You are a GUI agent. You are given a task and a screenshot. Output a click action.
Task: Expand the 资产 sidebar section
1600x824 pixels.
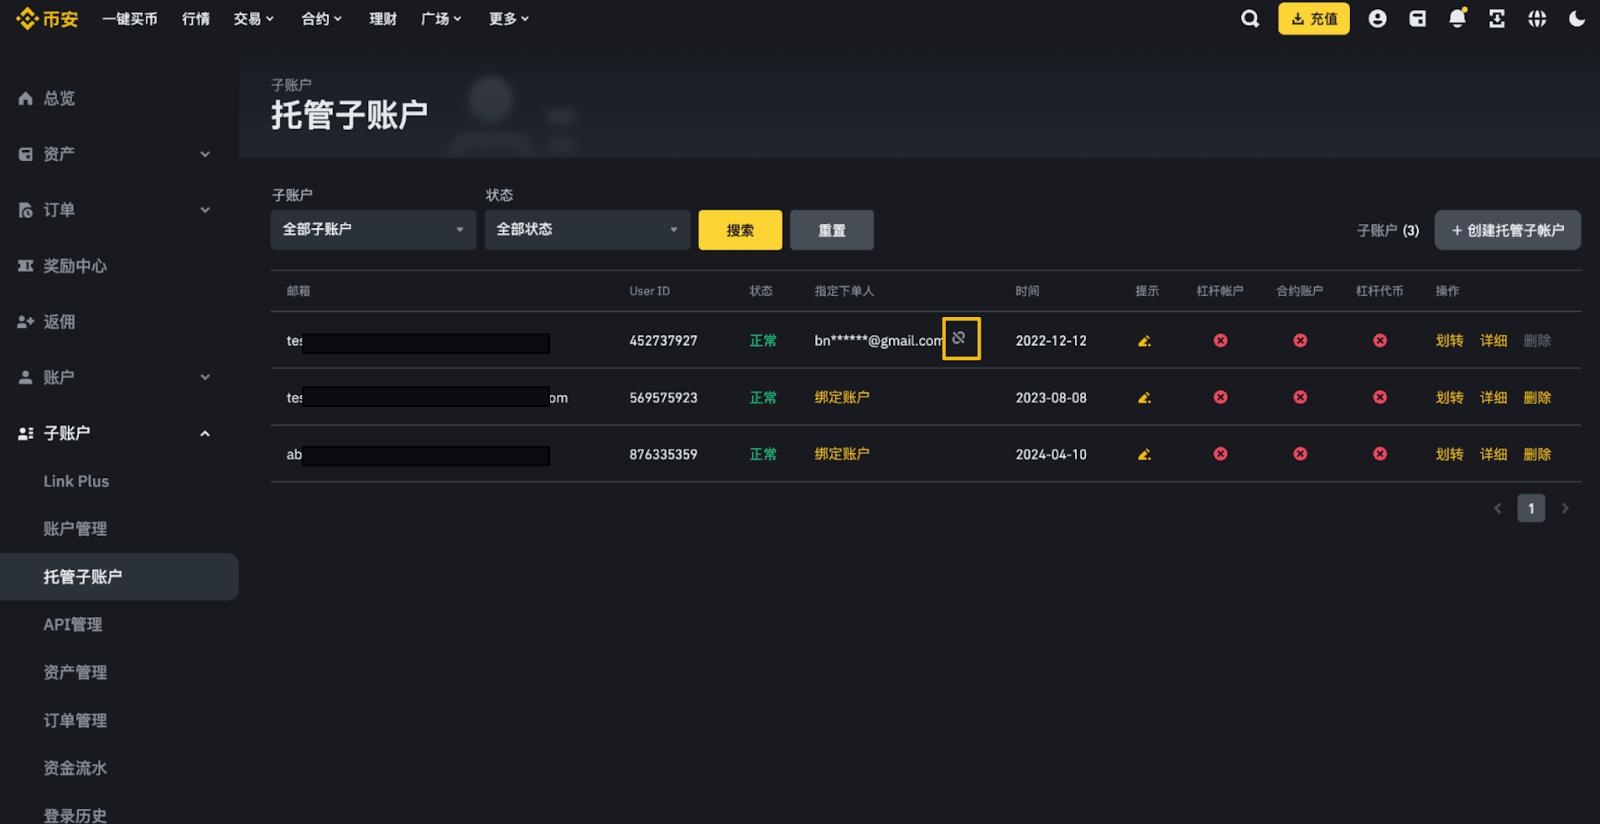point(115,154)
